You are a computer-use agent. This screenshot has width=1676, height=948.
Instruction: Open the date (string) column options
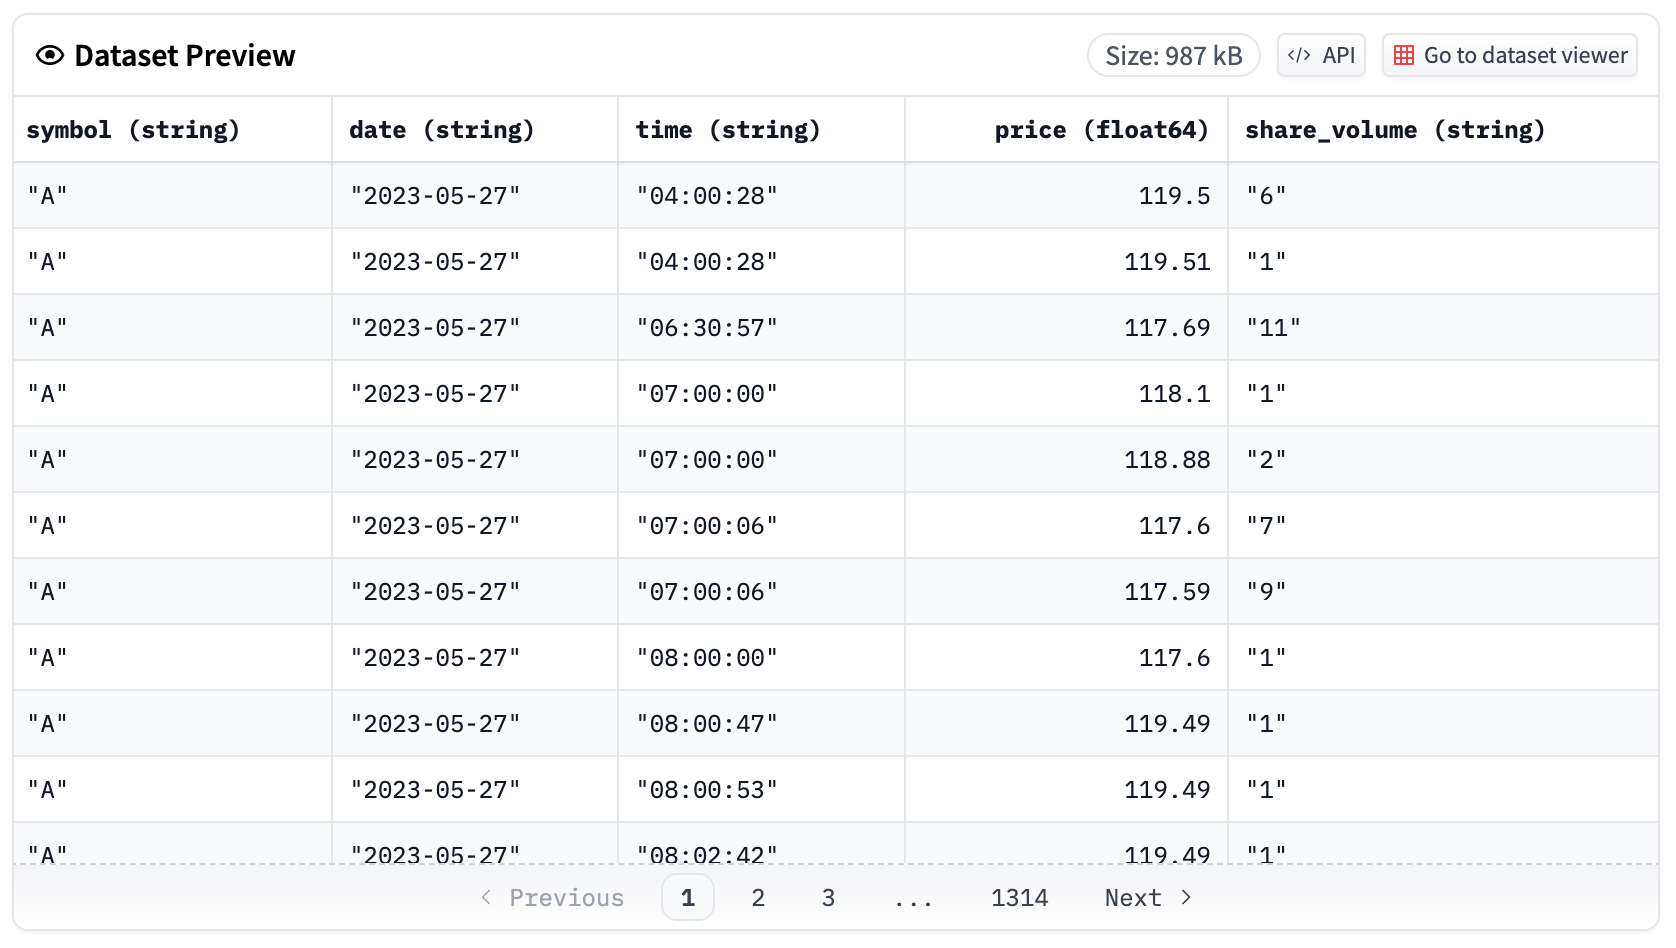coord(441,129)
